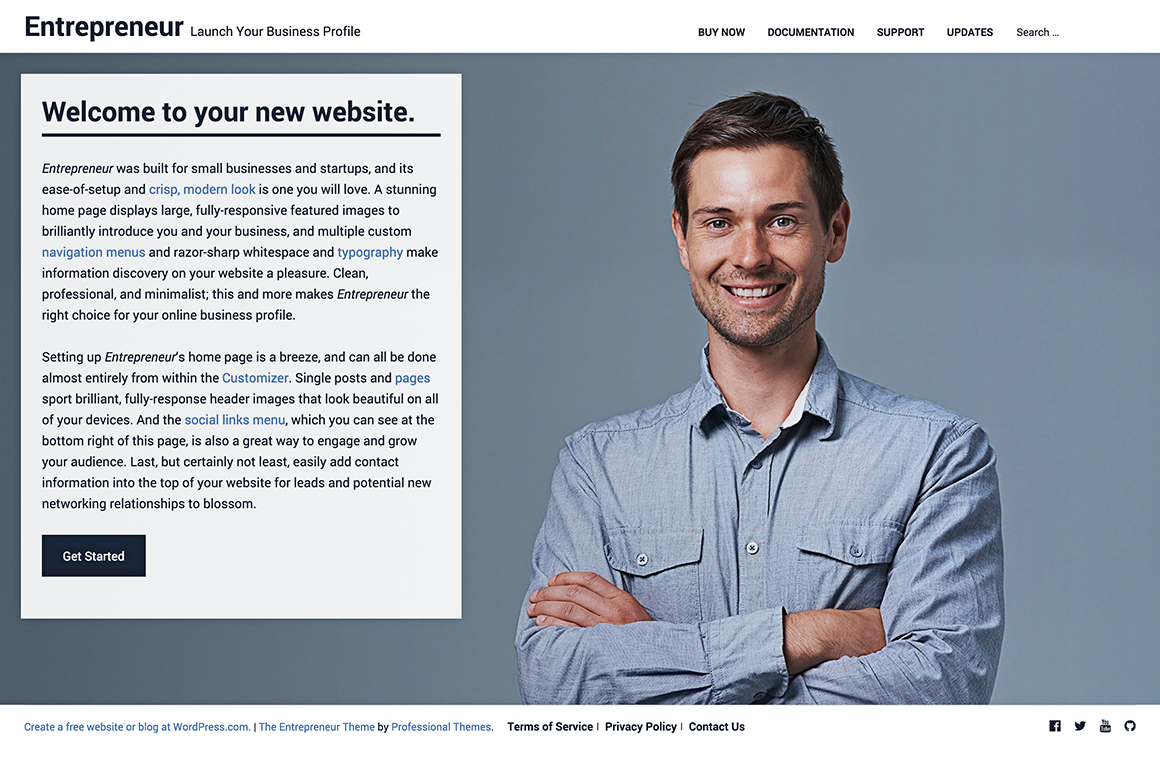The image size is (1160, 772).
Task: Visit the YouTube icon link in footer
Action: pos(1105,726)
